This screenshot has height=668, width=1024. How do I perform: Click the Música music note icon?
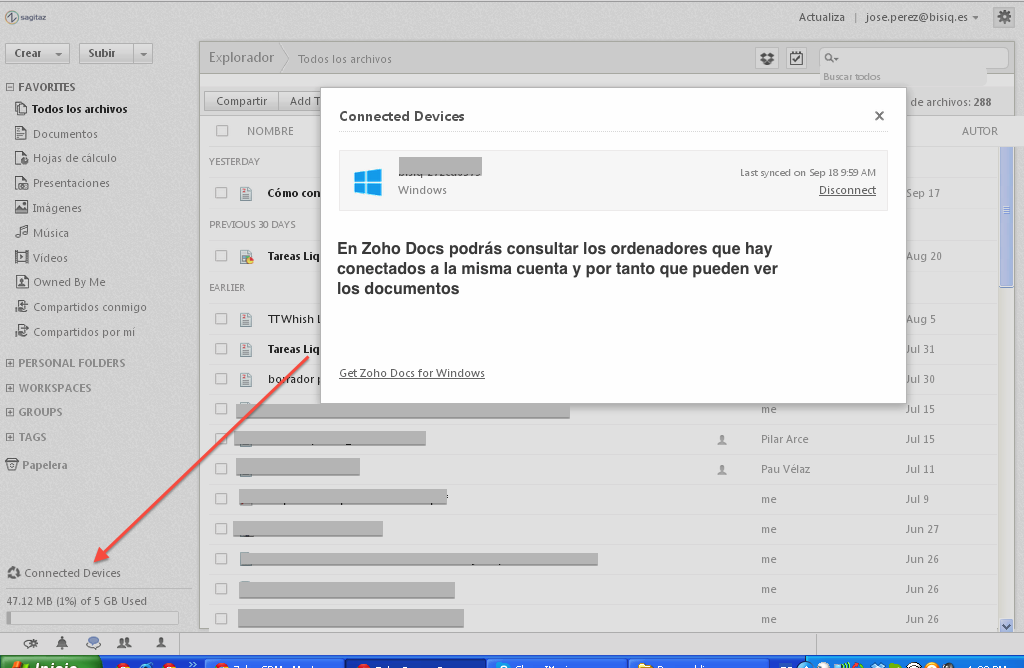(22, 233)
